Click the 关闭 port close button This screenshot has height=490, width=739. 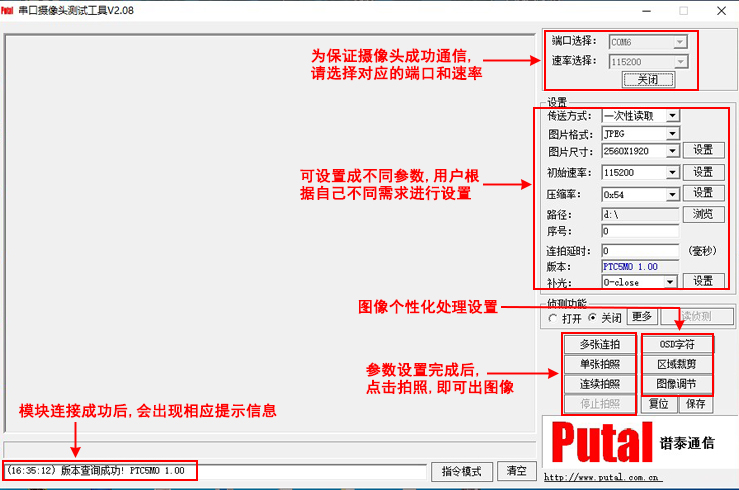pos(647,79)
